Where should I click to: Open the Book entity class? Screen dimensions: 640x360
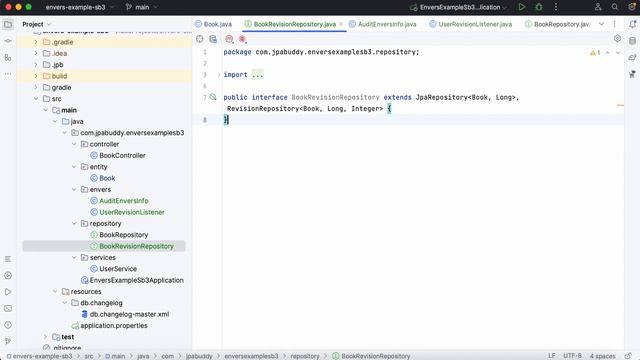click(x=103, y=178)
